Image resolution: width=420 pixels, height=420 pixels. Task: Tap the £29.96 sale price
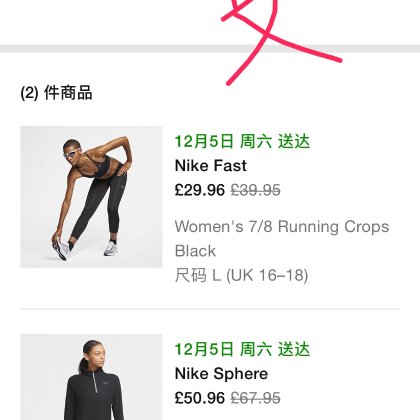[x=200, y=190]
